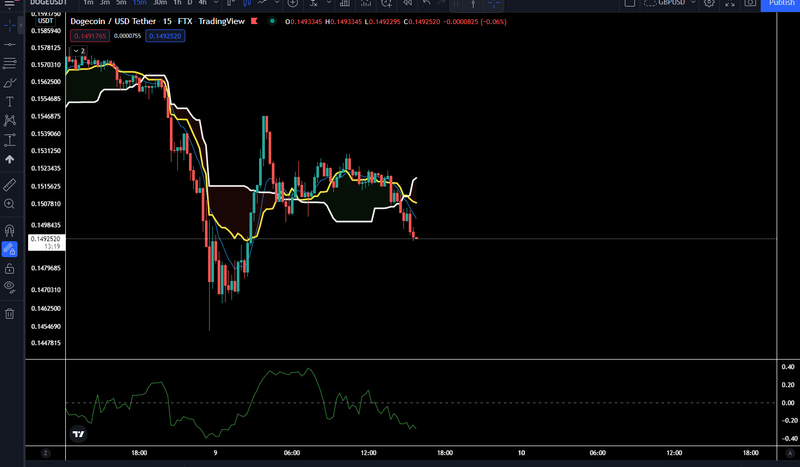Image resolution: width=800 pixels, height=467 pixels.
Task: Click the timezone button at bottom-left of time axis
Action: [45, 453]
